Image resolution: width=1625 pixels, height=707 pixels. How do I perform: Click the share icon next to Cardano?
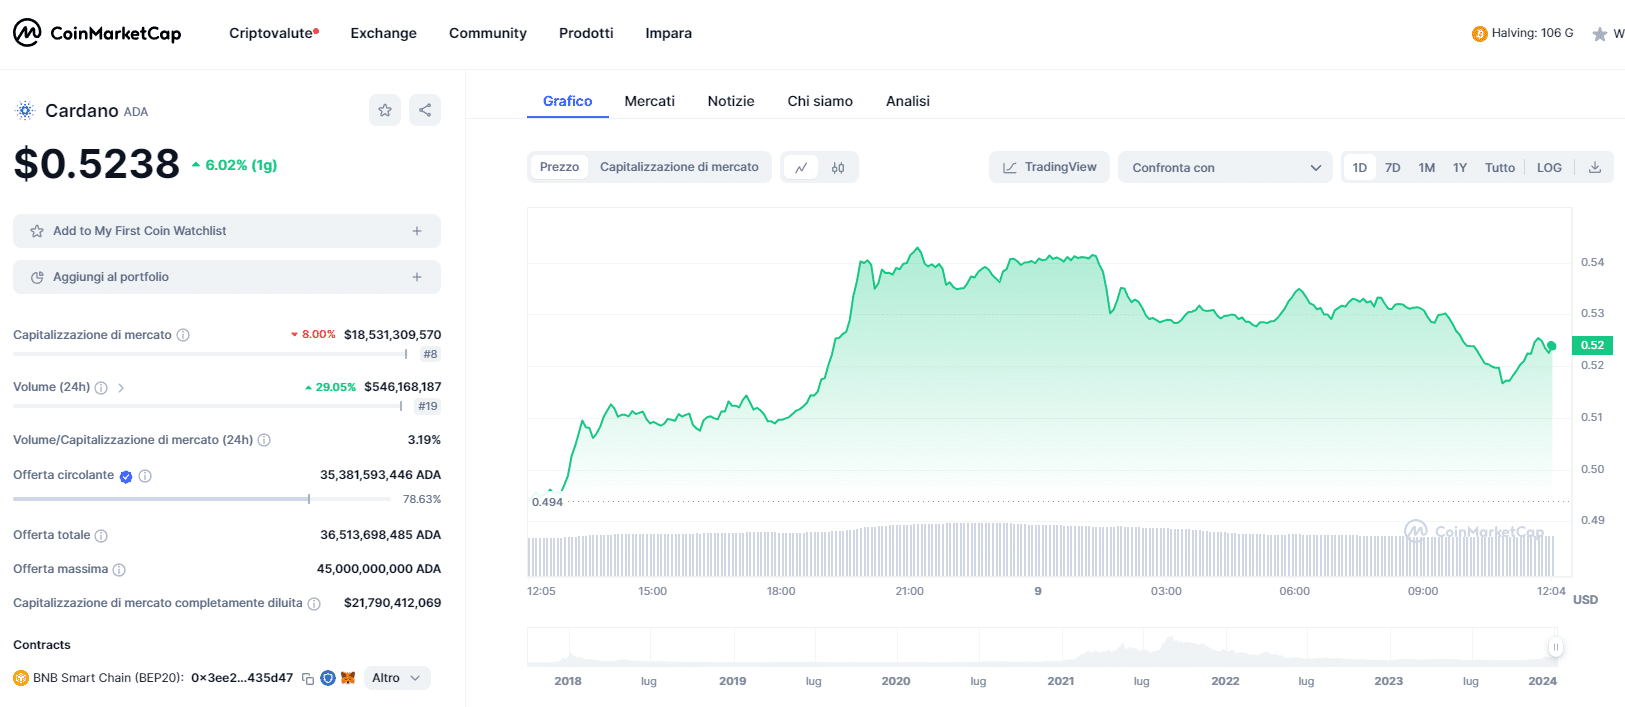pos(425,110)
